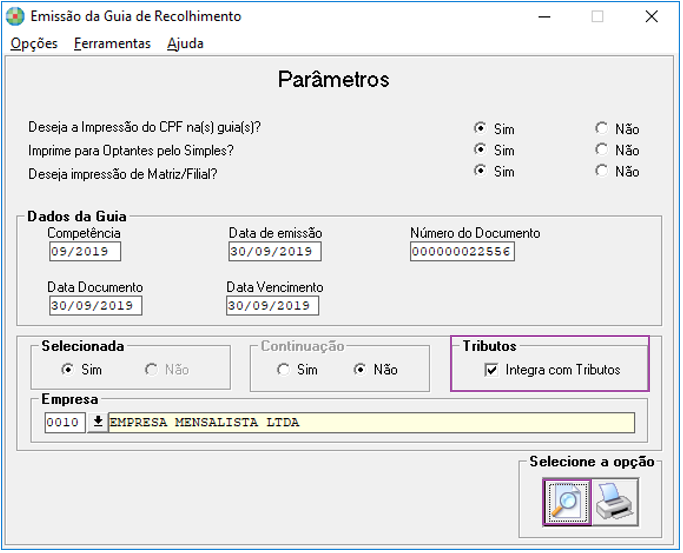Open the Empresa lookup arrow button
This screenshot has height=553, width=683.
click(98, 422)
